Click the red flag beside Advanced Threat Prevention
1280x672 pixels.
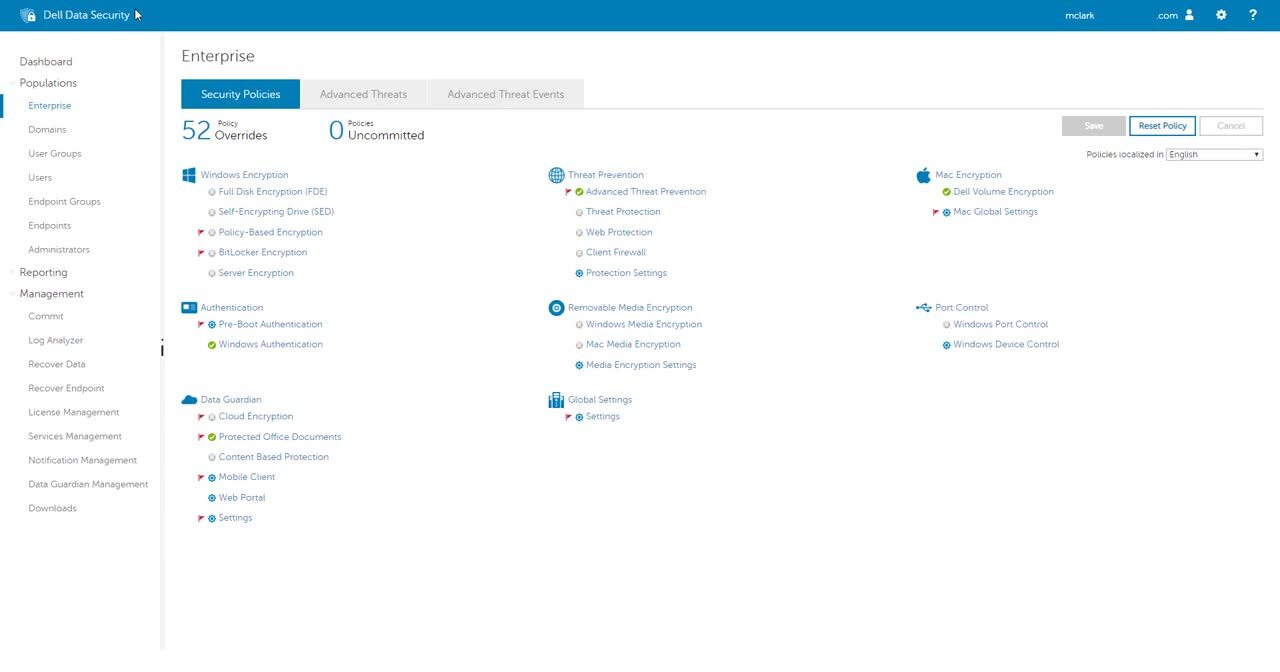[x=569, y=191]
